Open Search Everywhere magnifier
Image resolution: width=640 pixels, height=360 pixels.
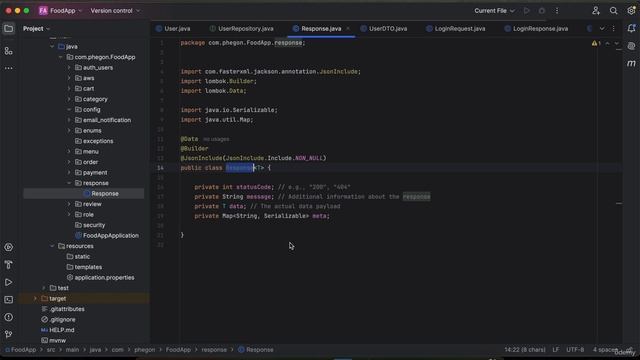click(x=613, y=11)
